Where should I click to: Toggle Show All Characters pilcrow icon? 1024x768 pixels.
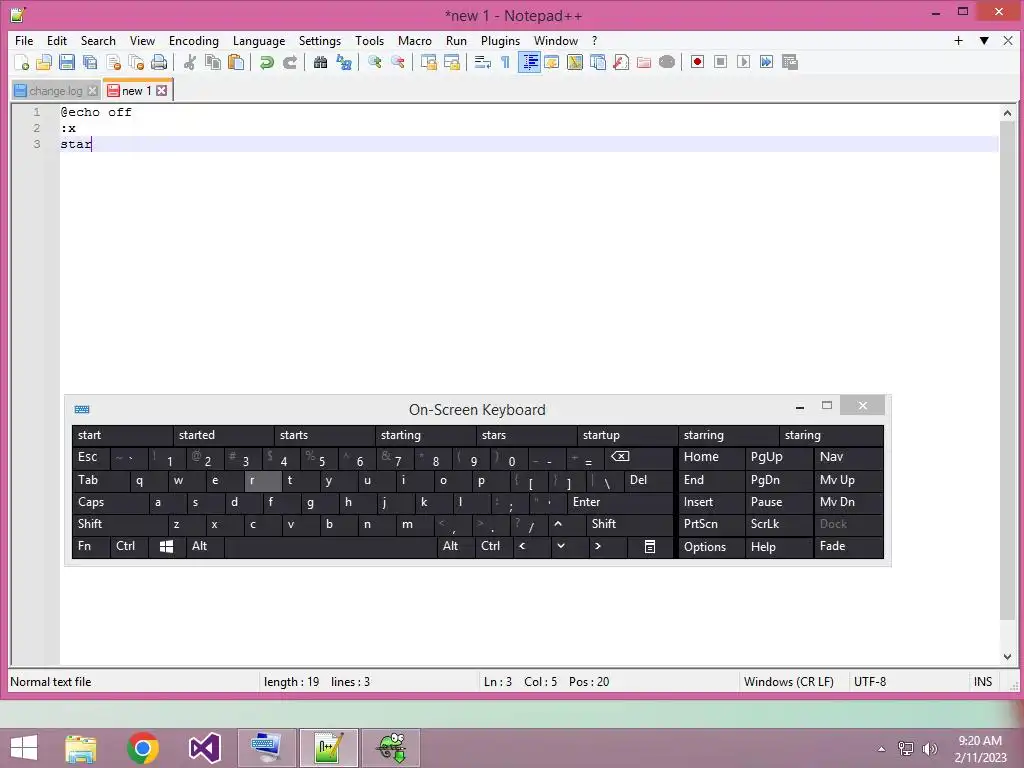pyautogui.click(x=505, y=62)
